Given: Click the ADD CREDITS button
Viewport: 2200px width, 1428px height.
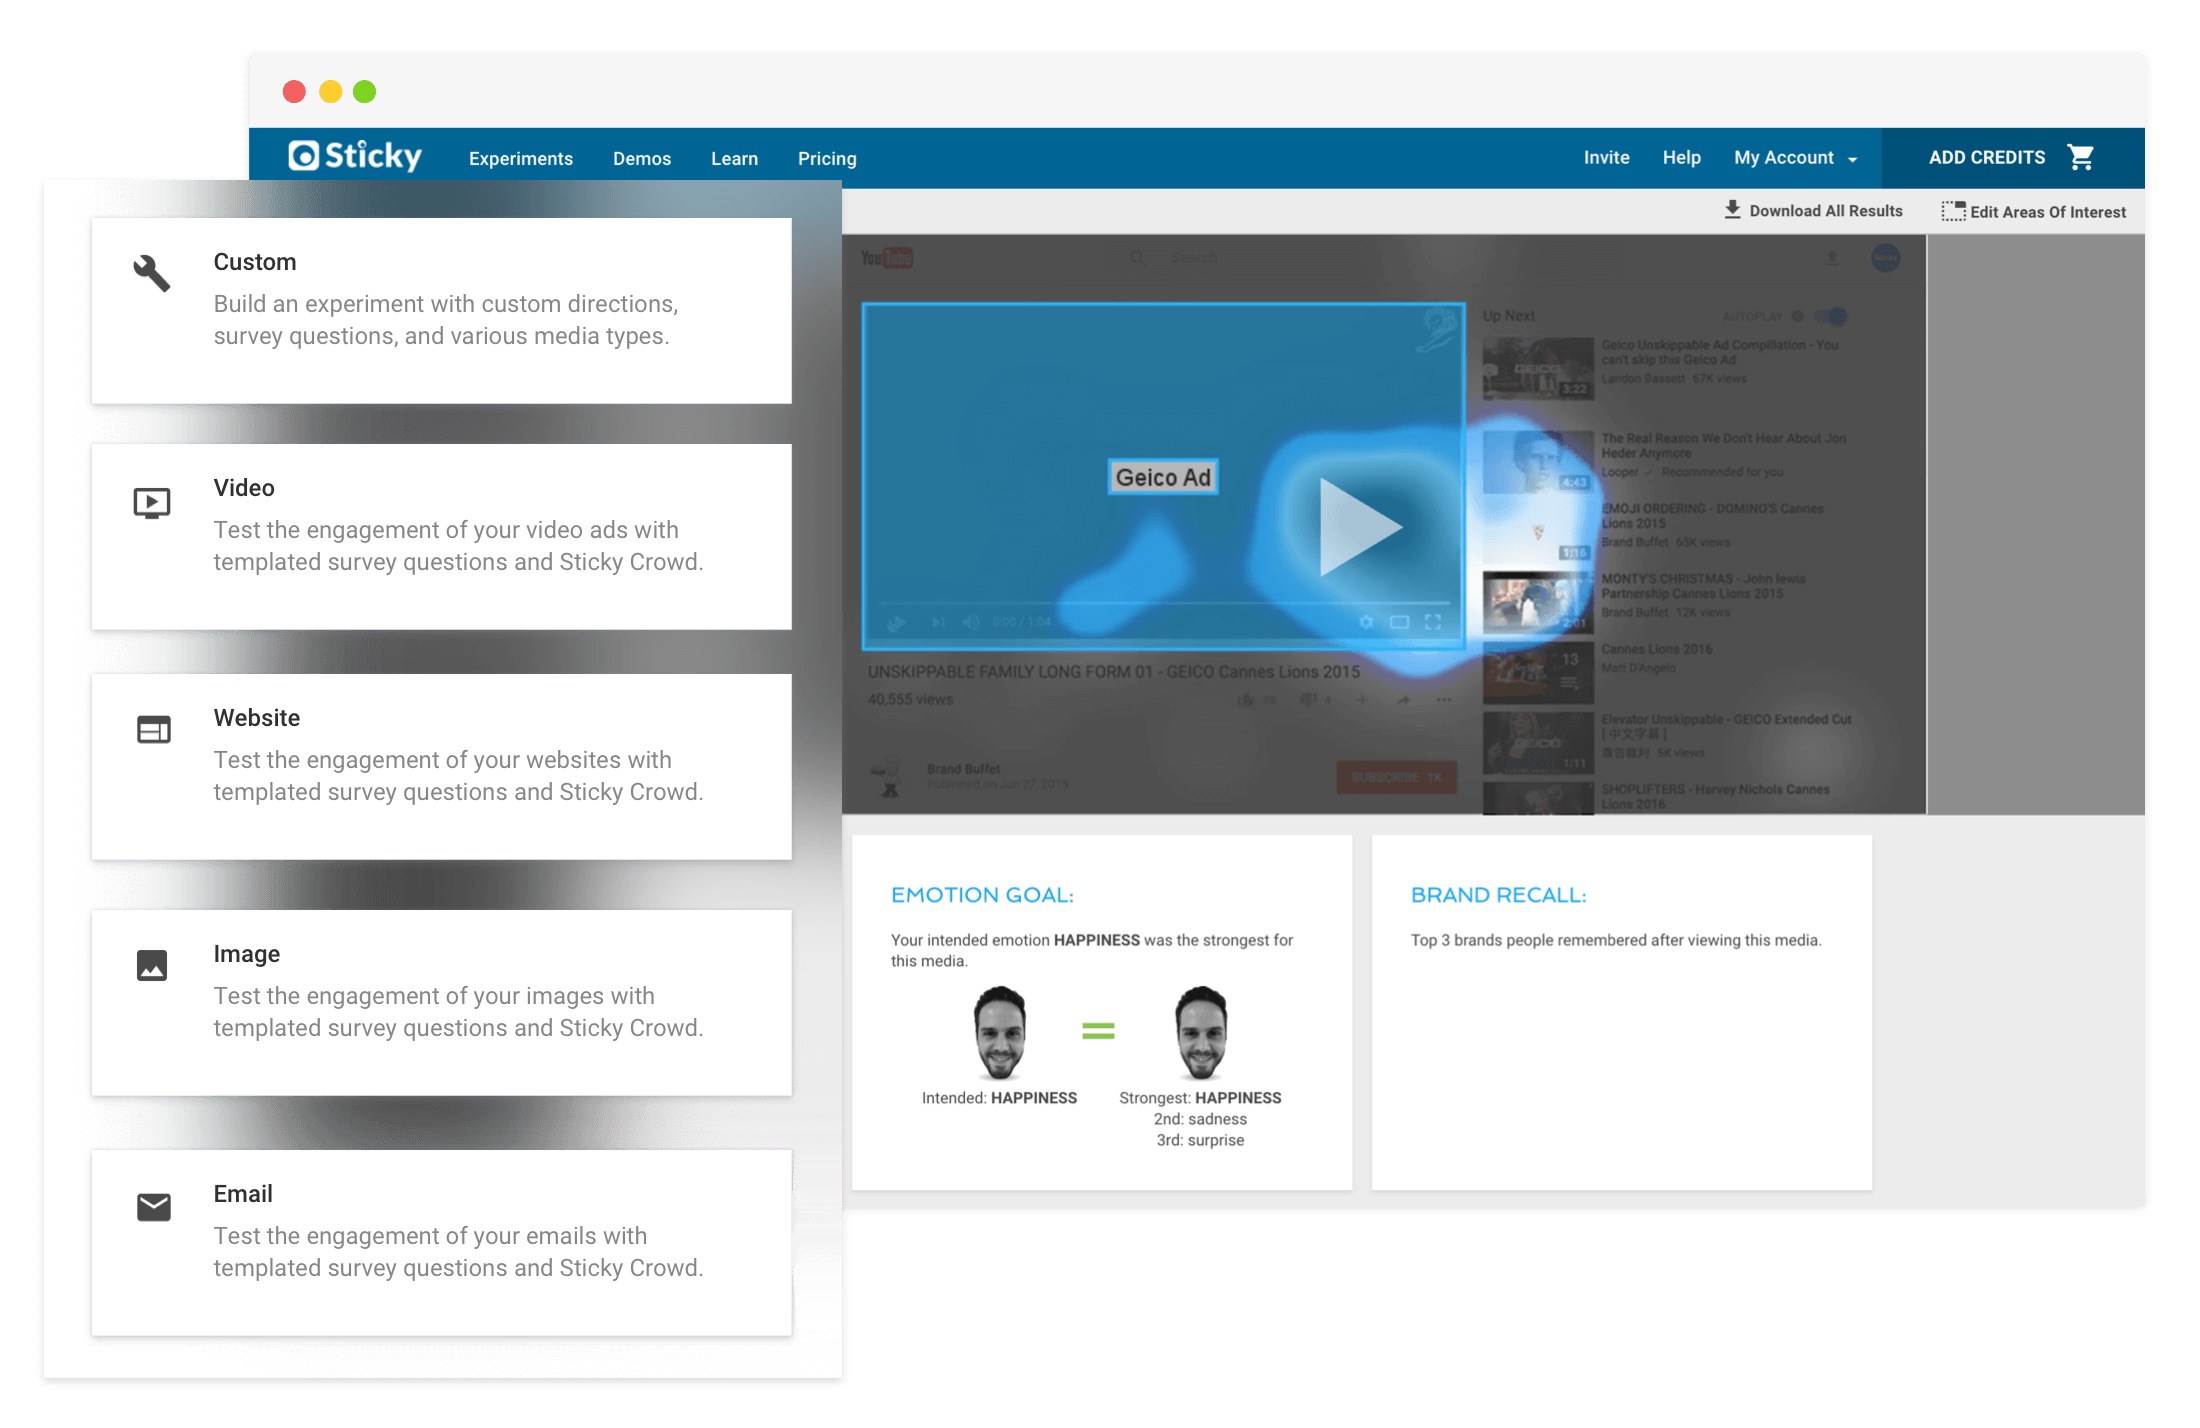Looking at the screenshot, I should pos(1986,158).
